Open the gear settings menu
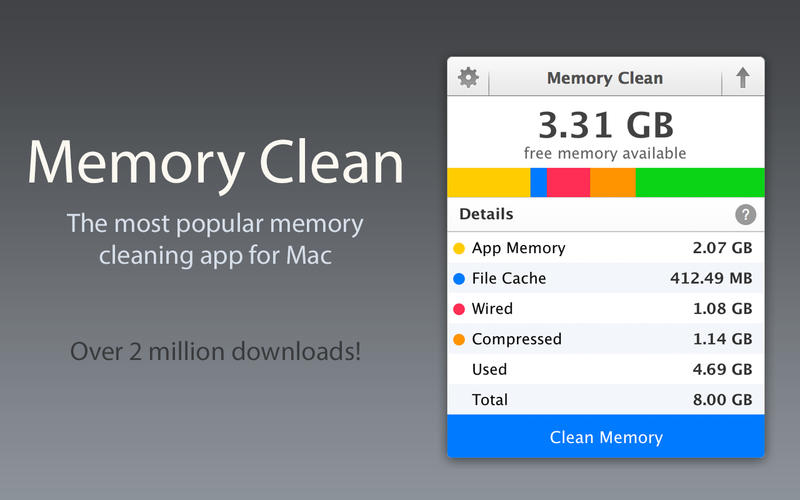 (468, 78)
